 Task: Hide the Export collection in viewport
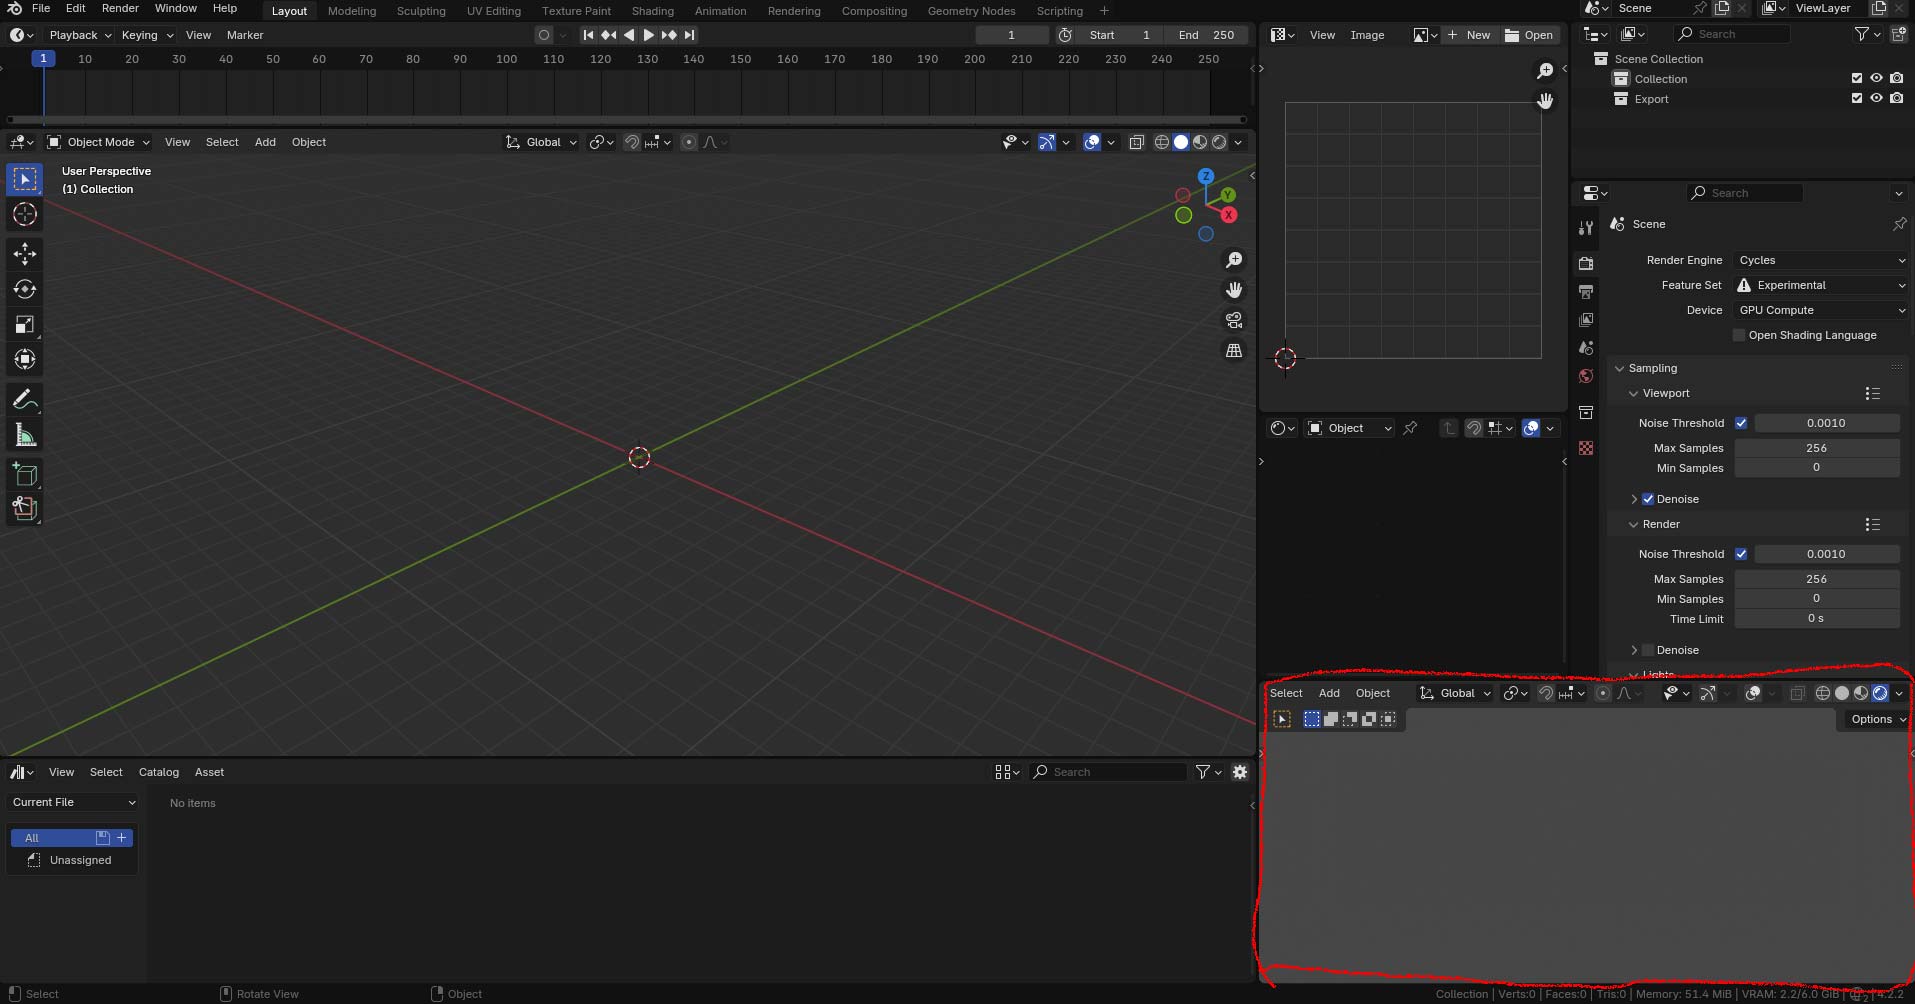(x=1876, y=99)
